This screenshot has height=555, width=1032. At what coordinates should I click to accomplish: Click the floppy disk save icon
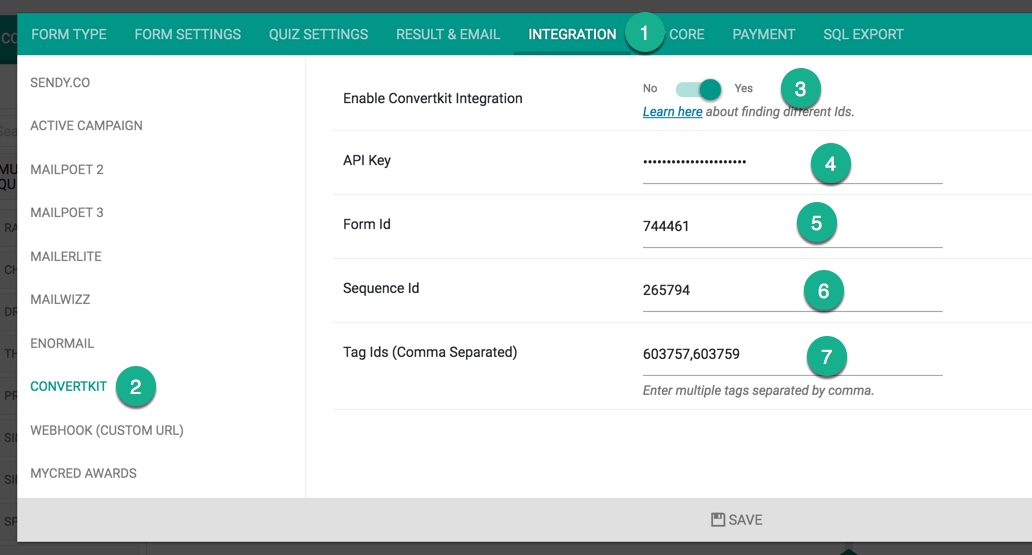coord(717,519)
